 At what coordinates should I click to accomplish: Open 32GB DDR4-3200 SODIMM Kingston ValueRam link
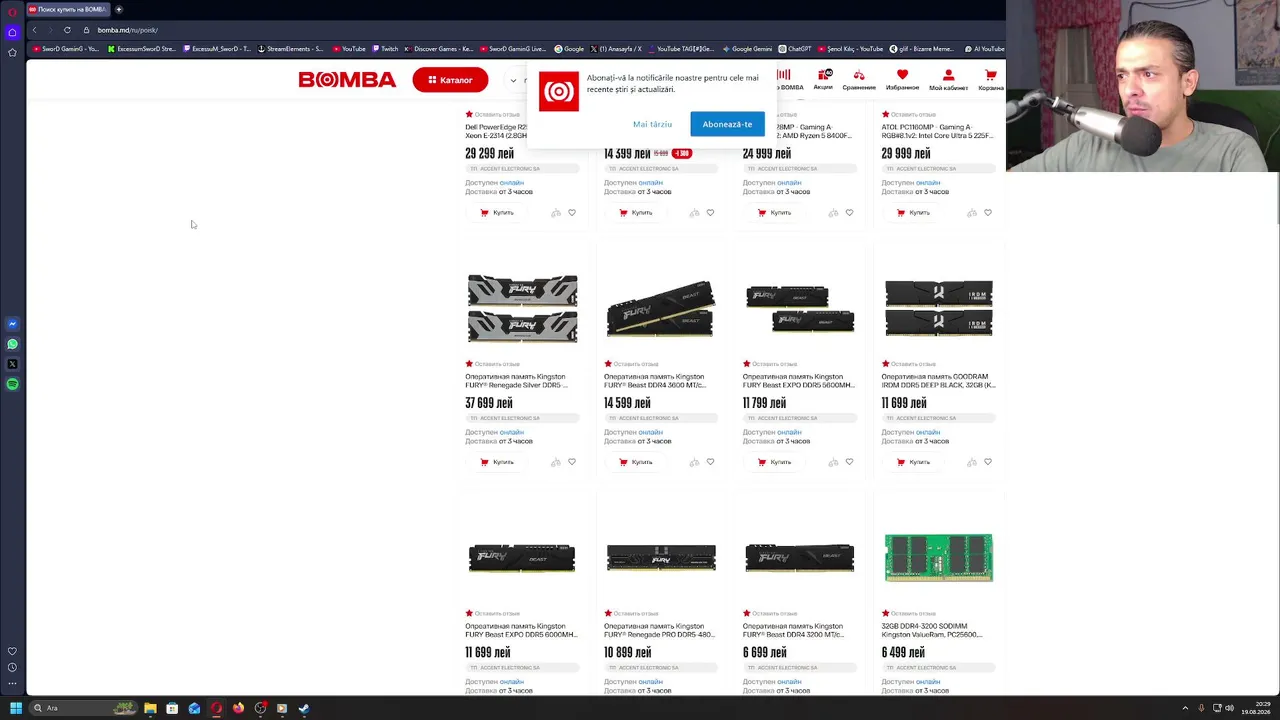click(x=932, y=630)
